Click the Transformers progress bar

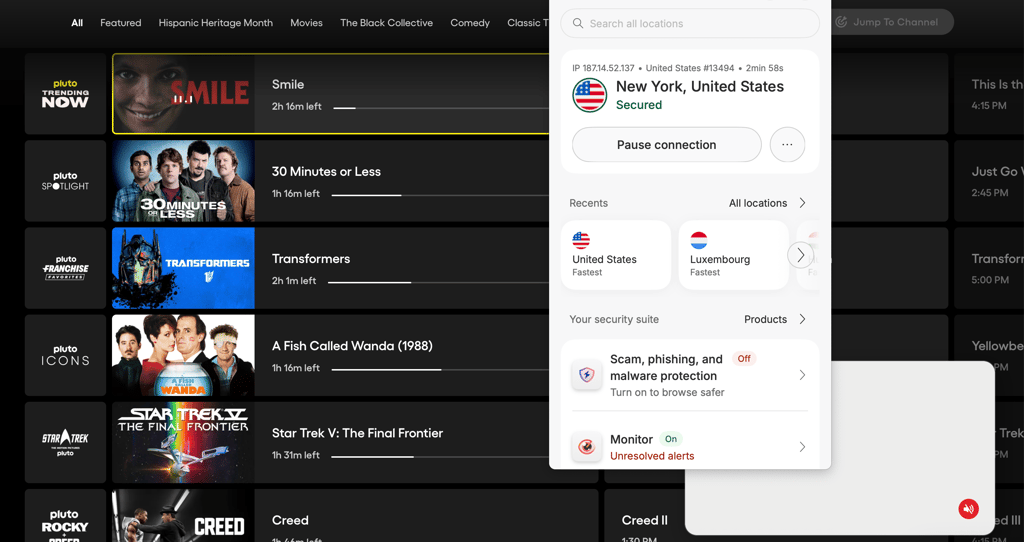point(438,282)
